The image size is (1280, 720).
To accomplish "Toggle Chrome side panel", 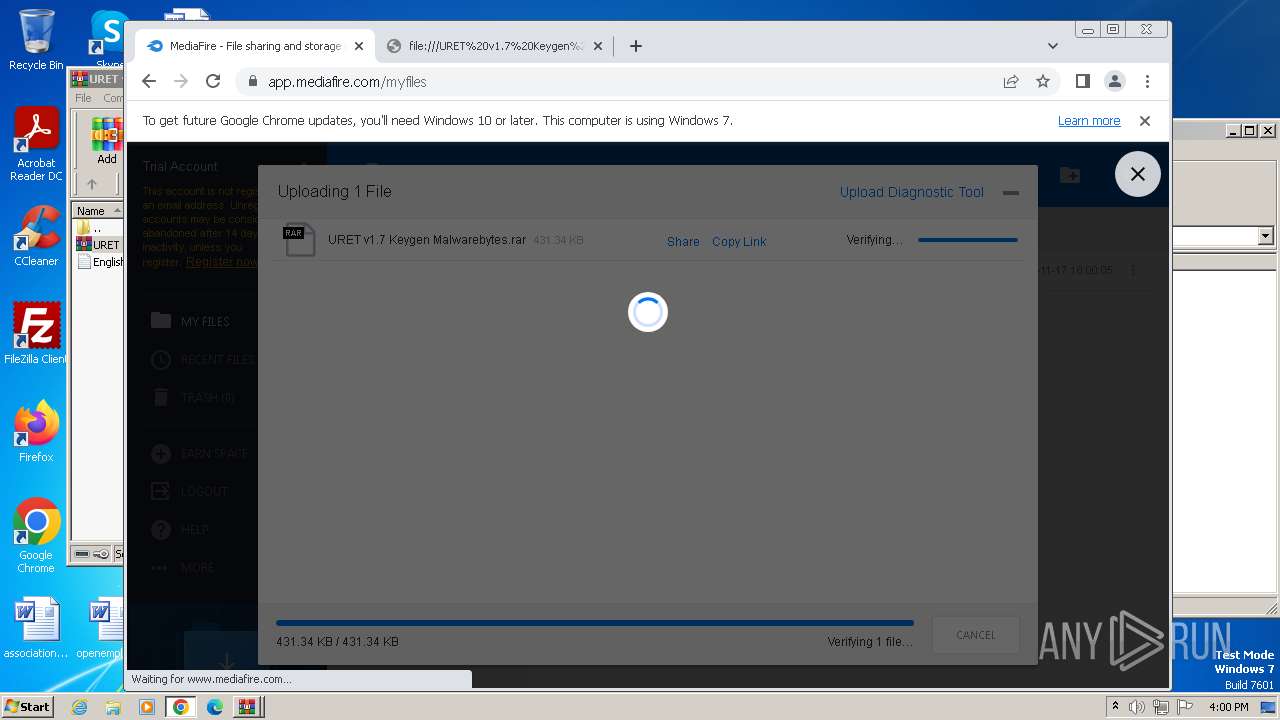I will tap(1082, 81).
